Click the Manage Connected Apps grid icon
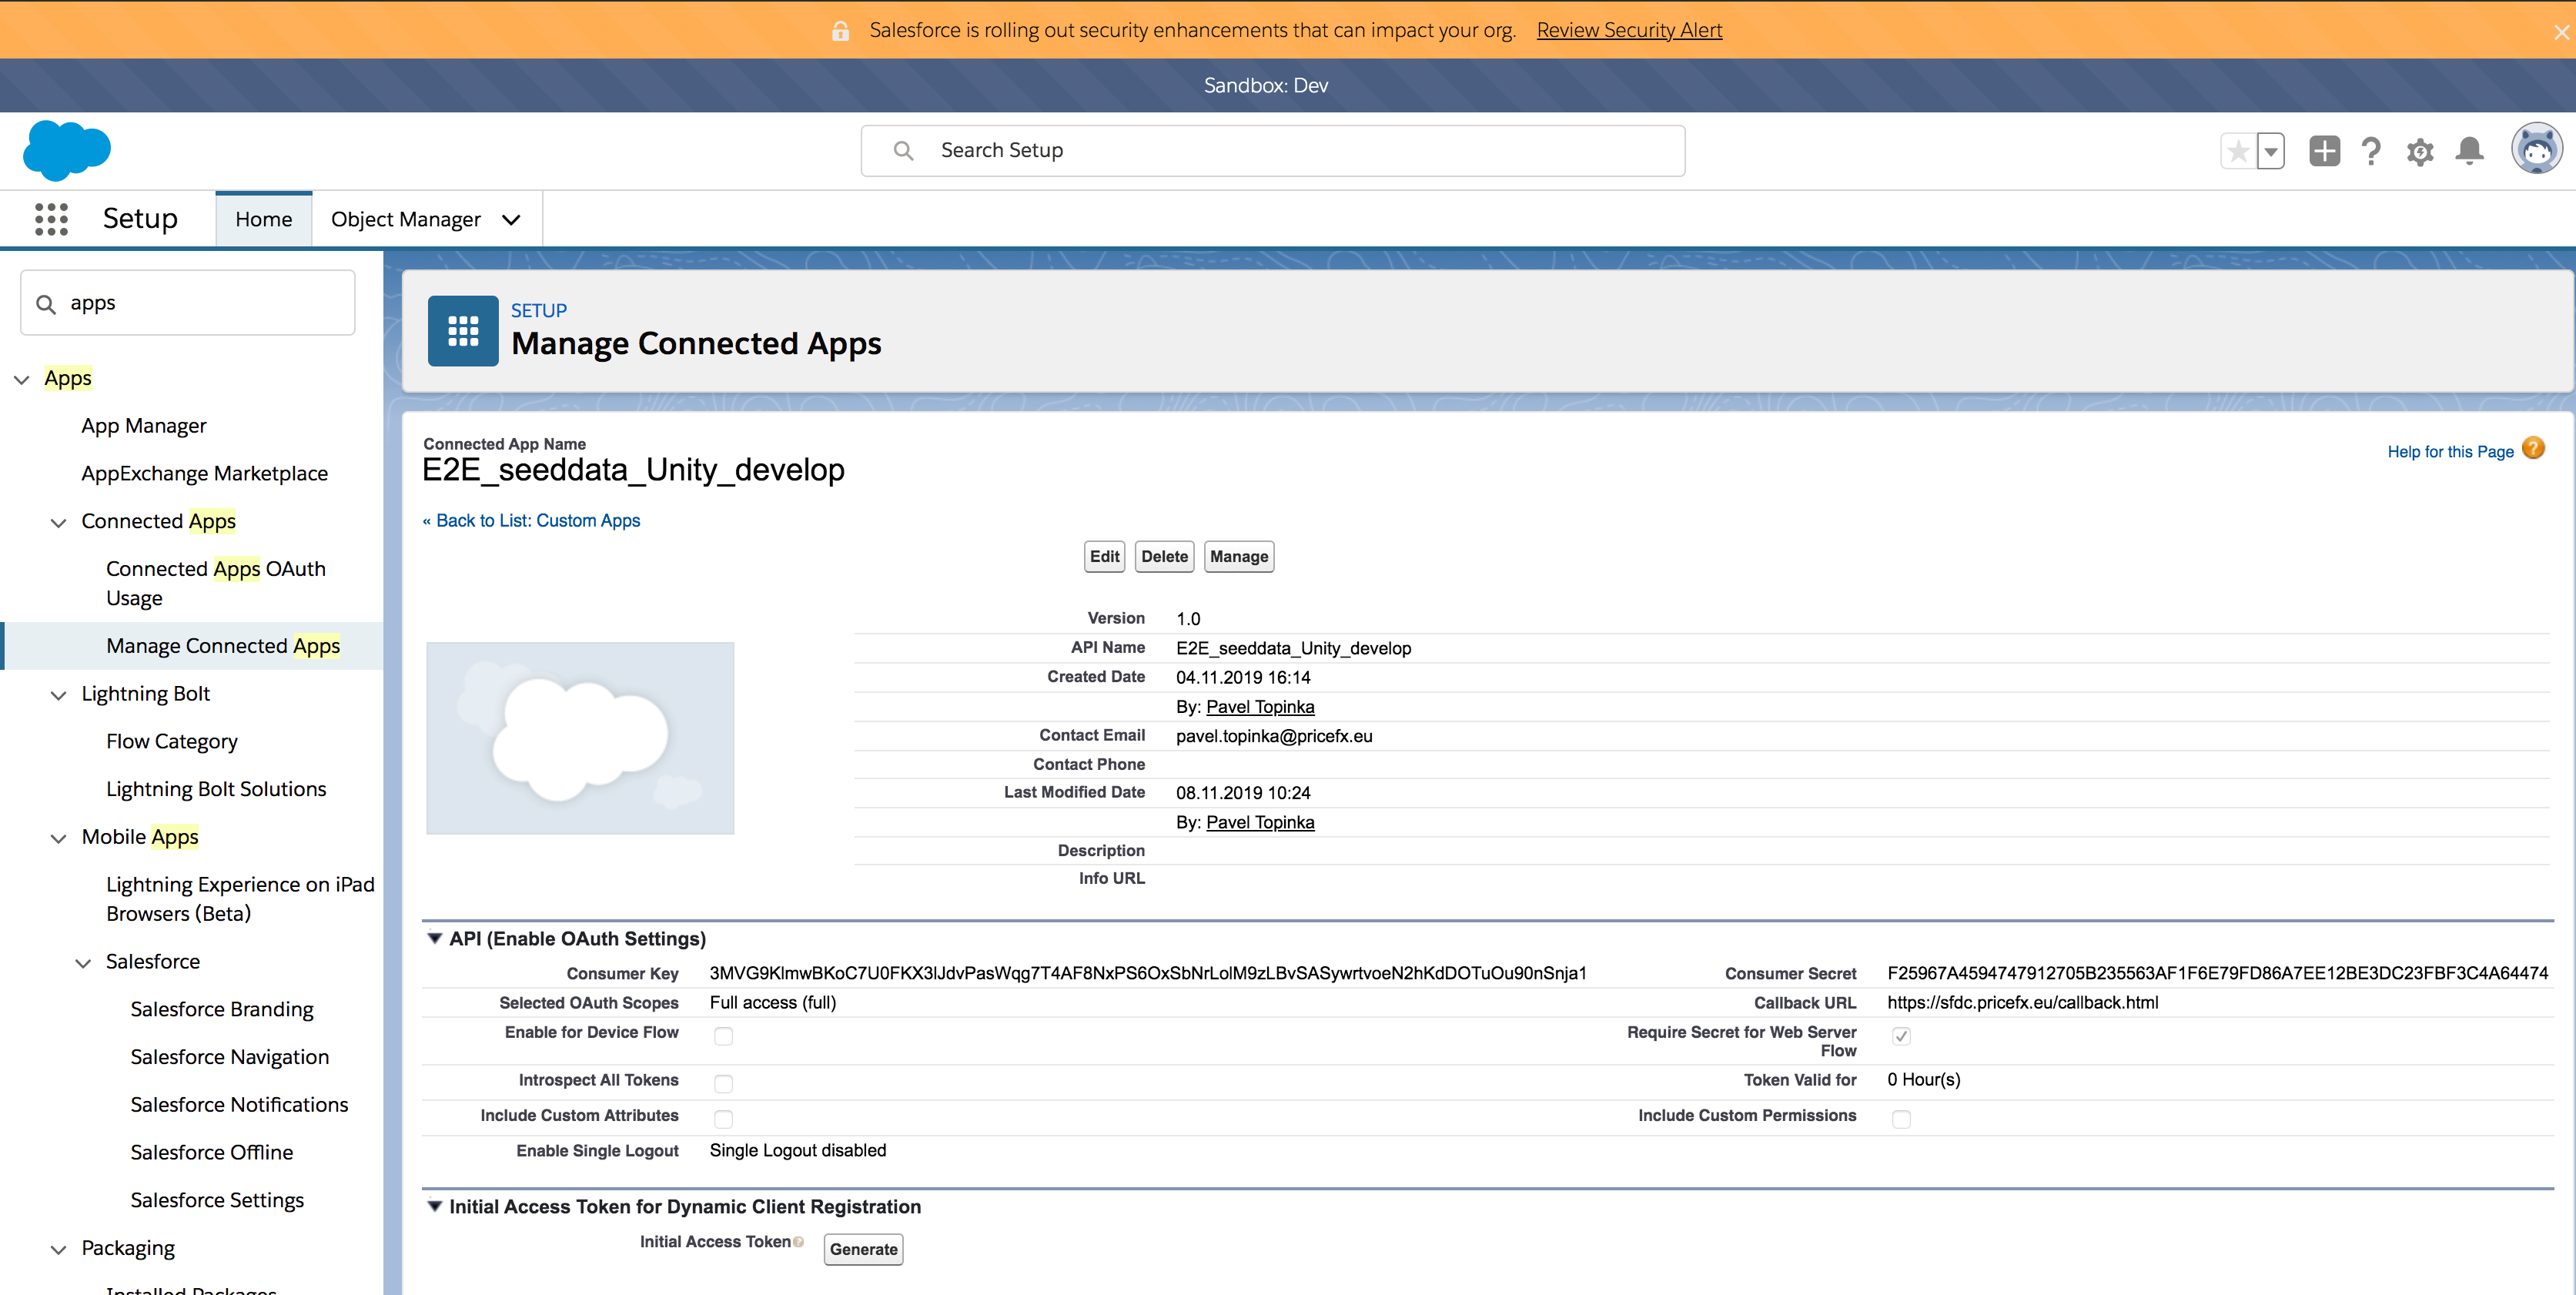Screen dimensions: 2576x1295 [463, 331]
